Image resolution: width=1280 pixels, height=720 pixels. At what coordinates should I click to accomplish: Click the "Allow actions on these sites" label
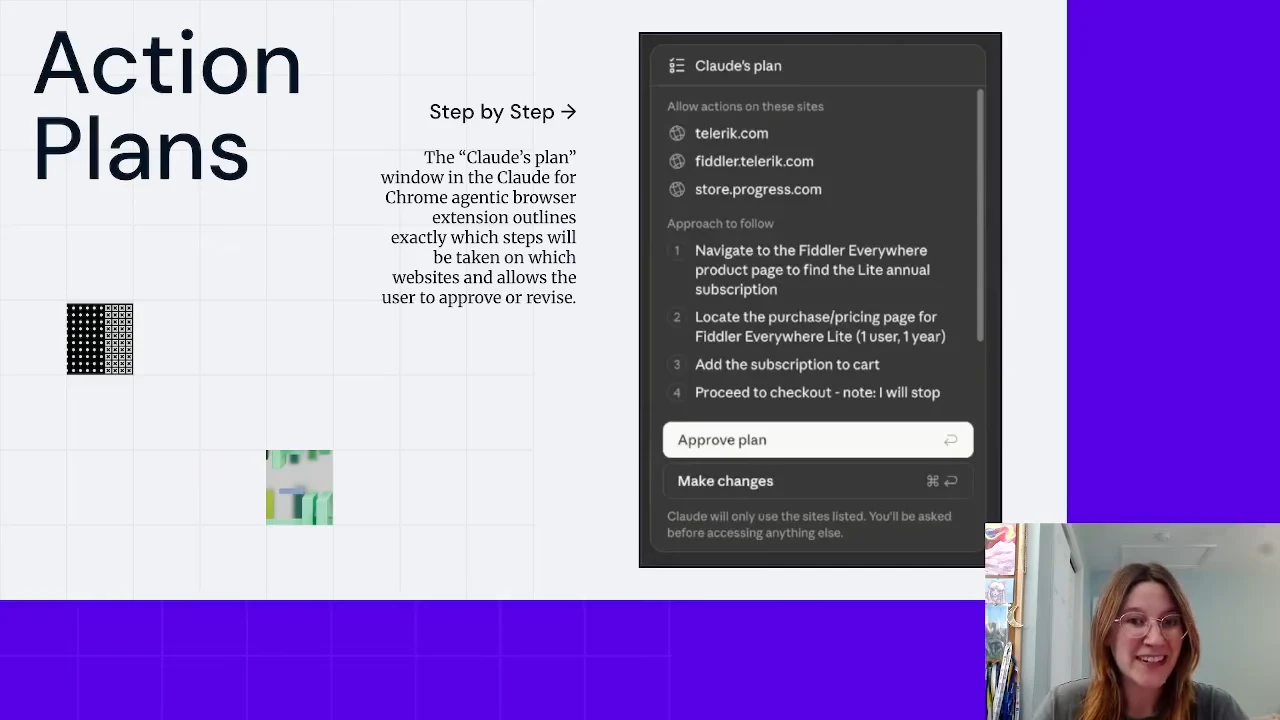click(745, 106)
